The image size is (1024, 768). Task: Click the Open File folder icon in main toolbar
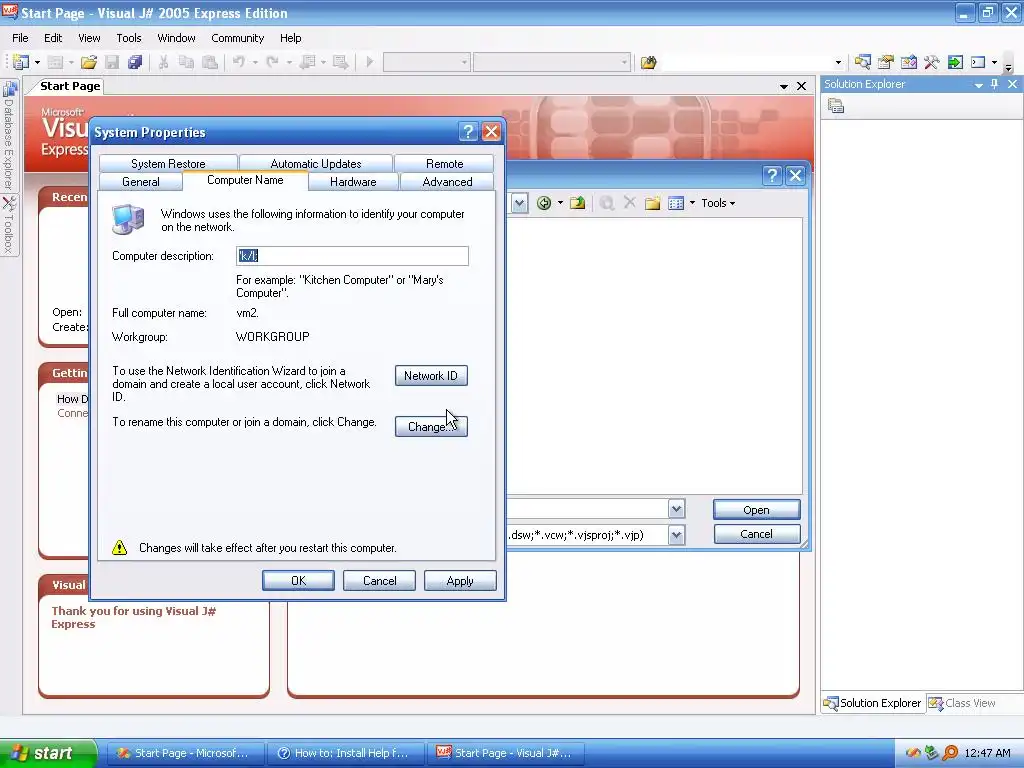click(x=89, y=63)
